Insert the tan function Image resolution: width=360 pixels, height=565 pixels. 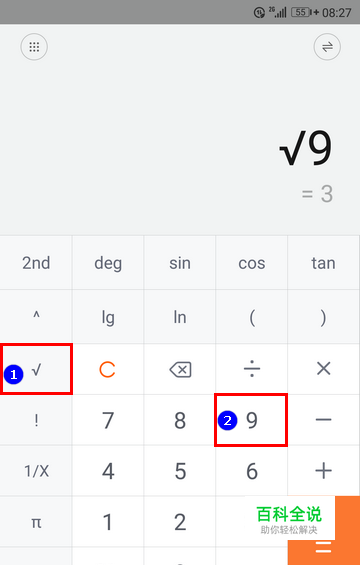[323, 263]
